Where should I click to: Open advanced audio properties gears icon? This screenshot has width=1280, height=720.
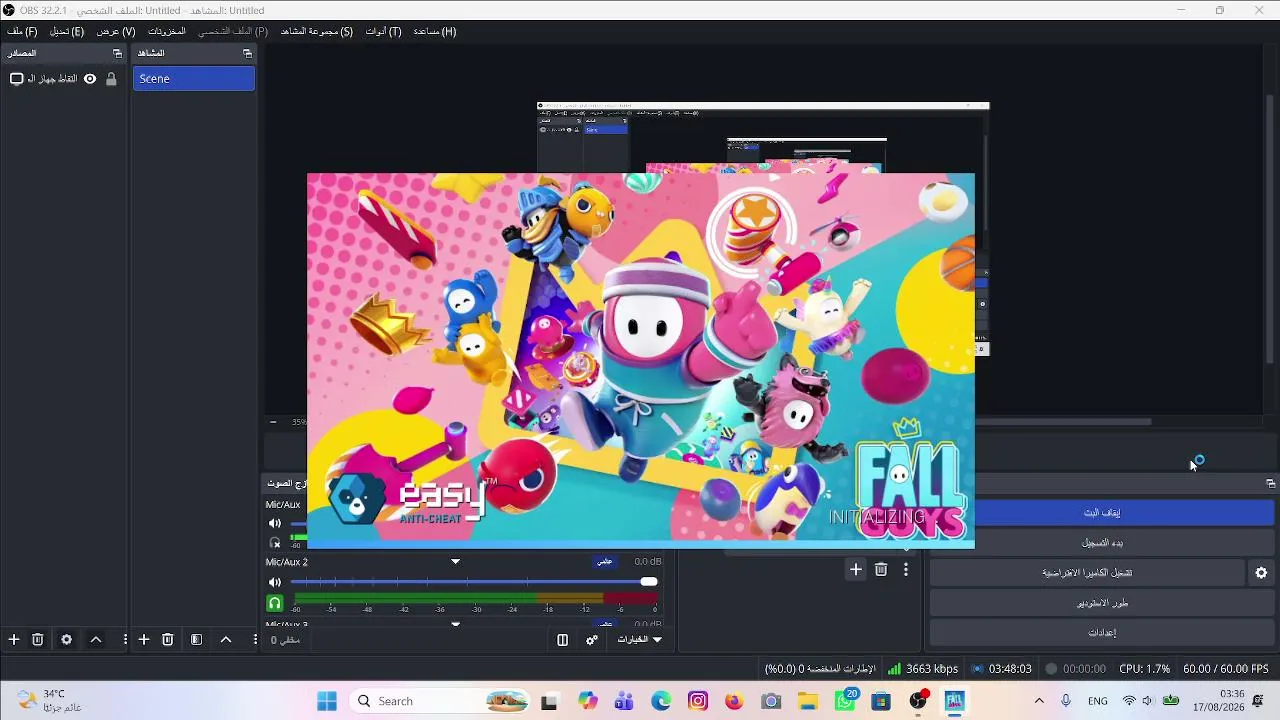(x=592, y=640)
